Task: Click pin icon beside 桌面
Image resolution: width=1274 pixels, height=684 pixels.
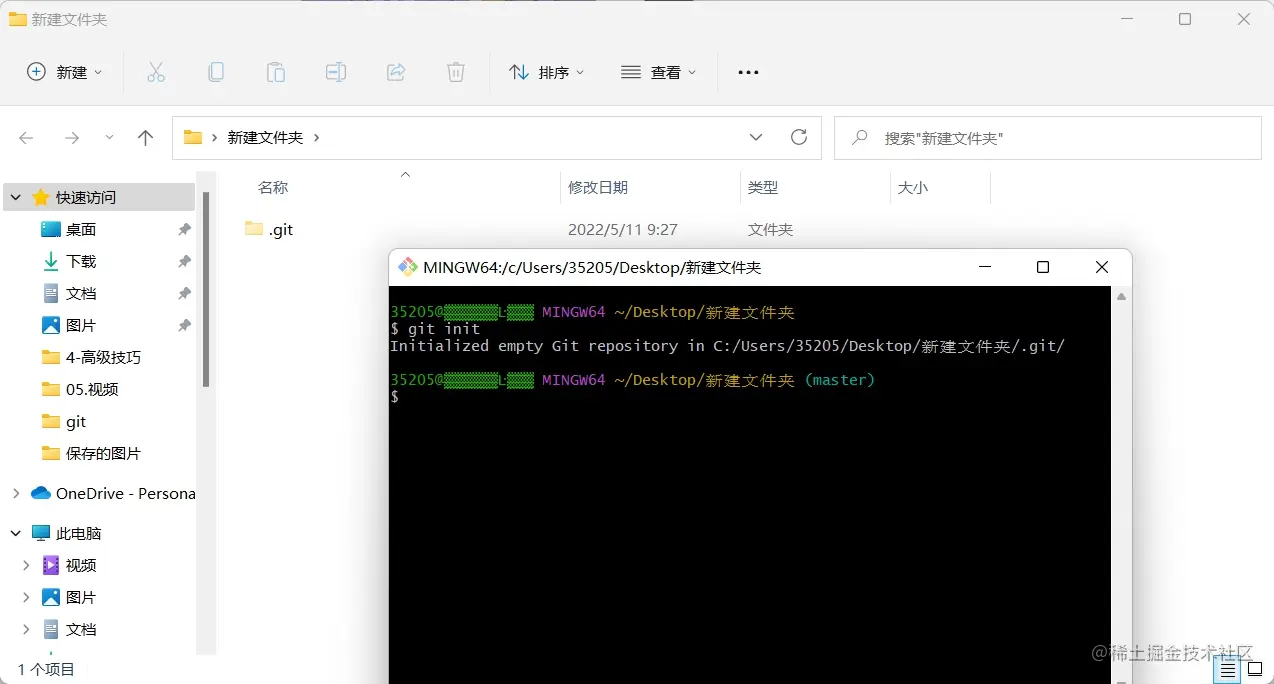Action: (x=184, y=229)
